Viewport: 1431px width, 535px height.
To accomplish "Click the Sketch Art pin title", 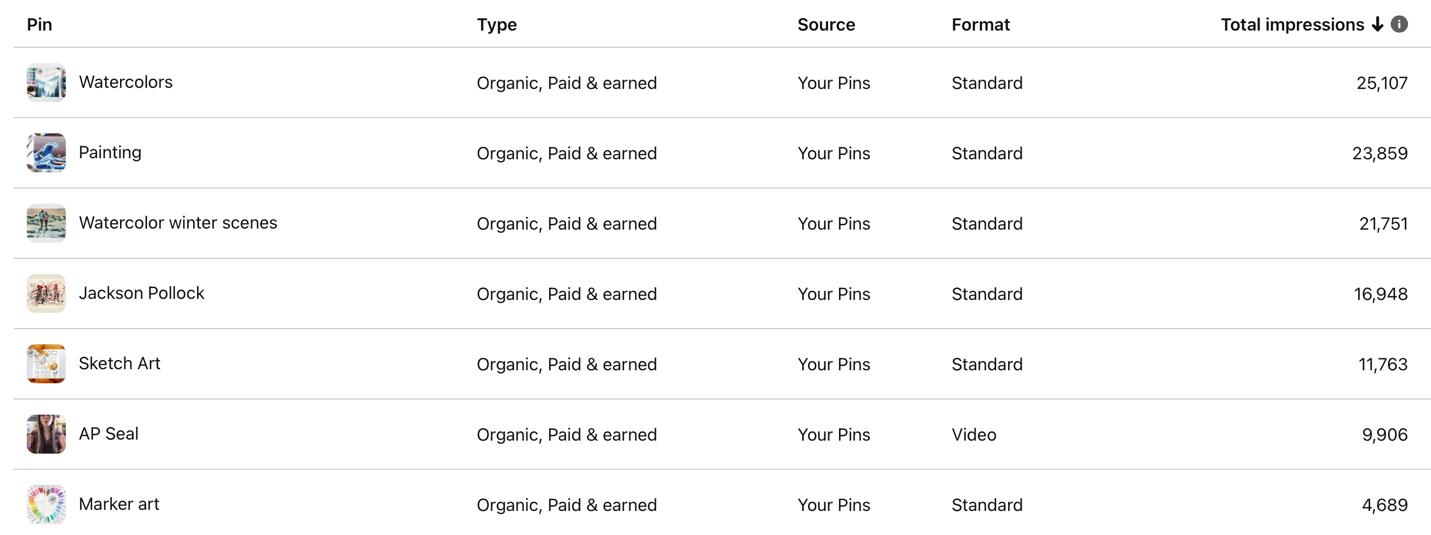I will click(x=120, y=363).
